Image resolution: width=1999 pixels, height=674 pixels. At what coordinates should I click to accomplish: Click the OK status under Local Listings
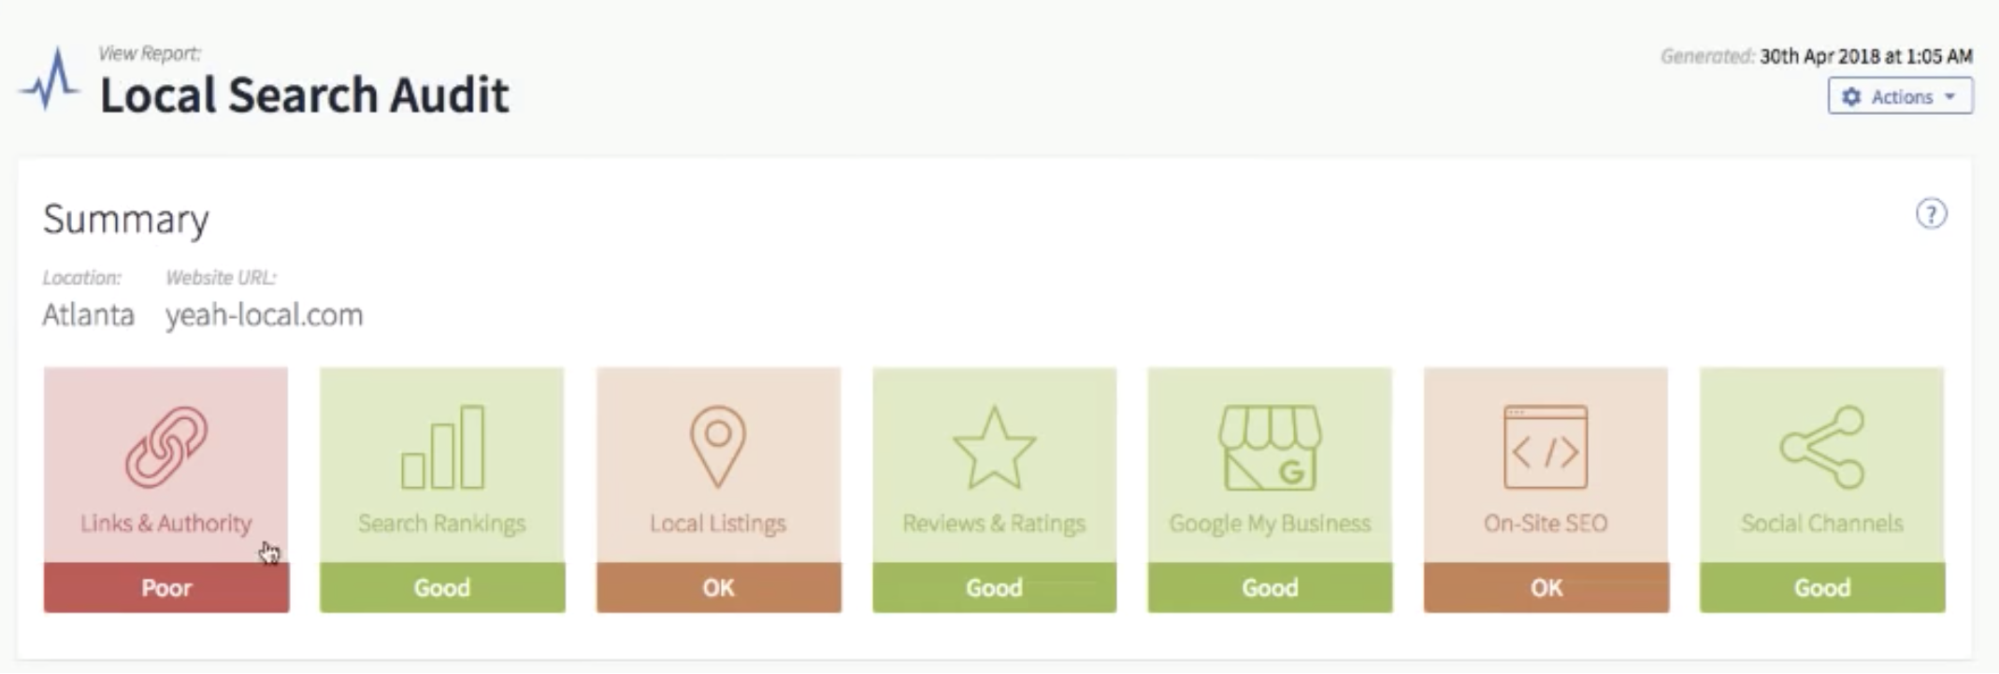click(x=718, y=587)
